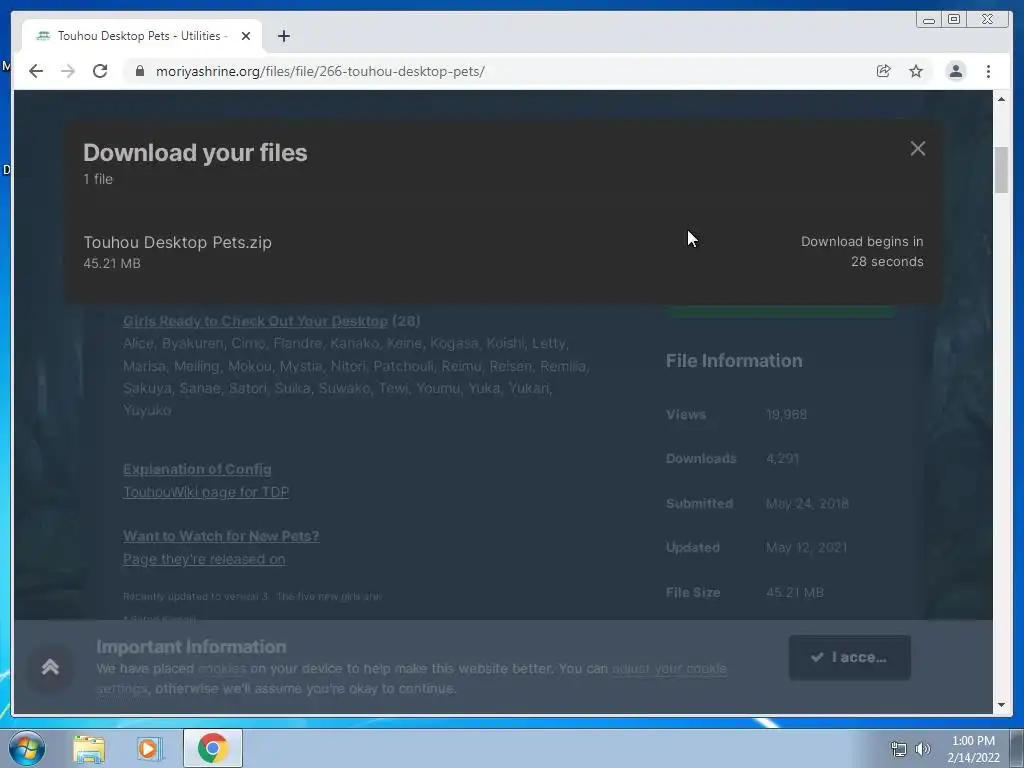Open the Chrome profile avatar menu
Screen dimensions: 1024x768
point(955,71)
